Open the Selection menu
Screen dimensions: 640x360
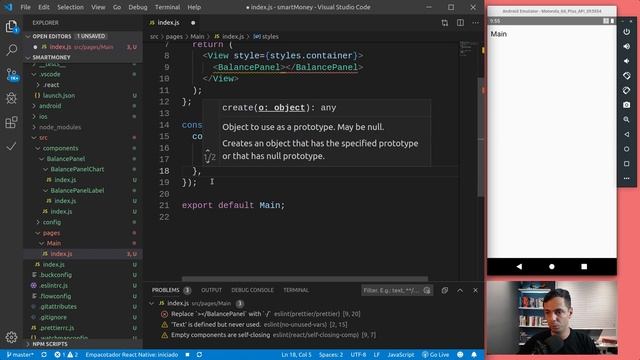click(x=70, y=7)
